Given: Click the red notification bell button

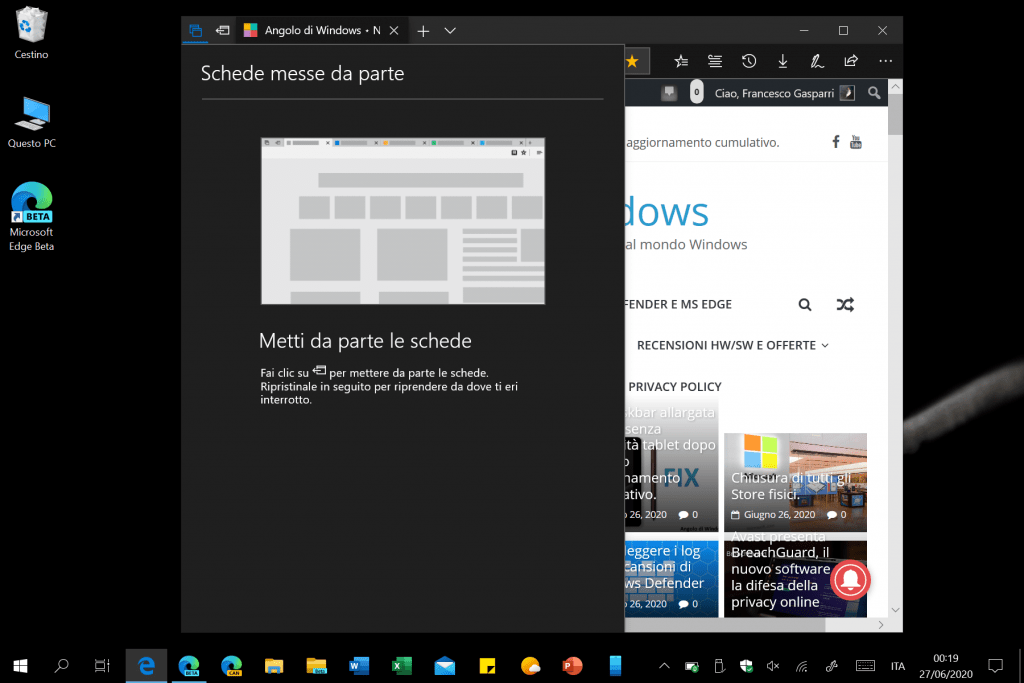Looking at the screenshot, I should point(850,579).
